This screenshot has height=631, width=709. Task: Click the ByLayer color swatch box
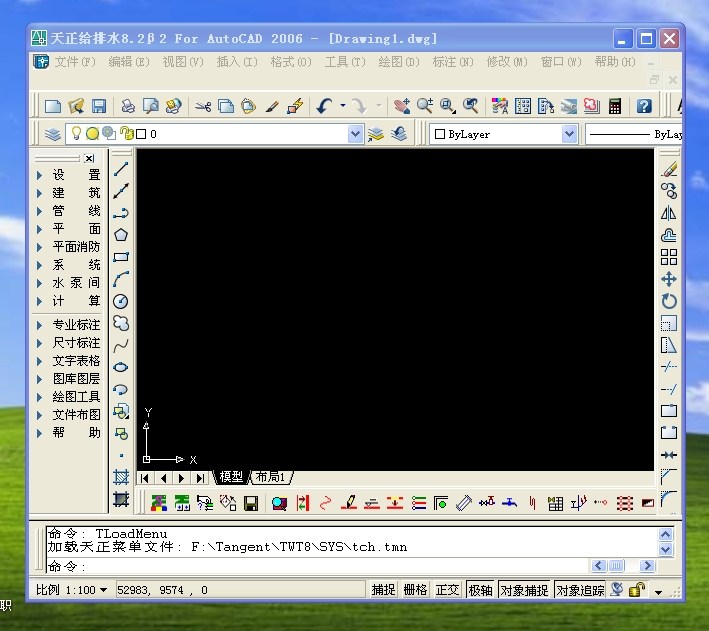440,134
